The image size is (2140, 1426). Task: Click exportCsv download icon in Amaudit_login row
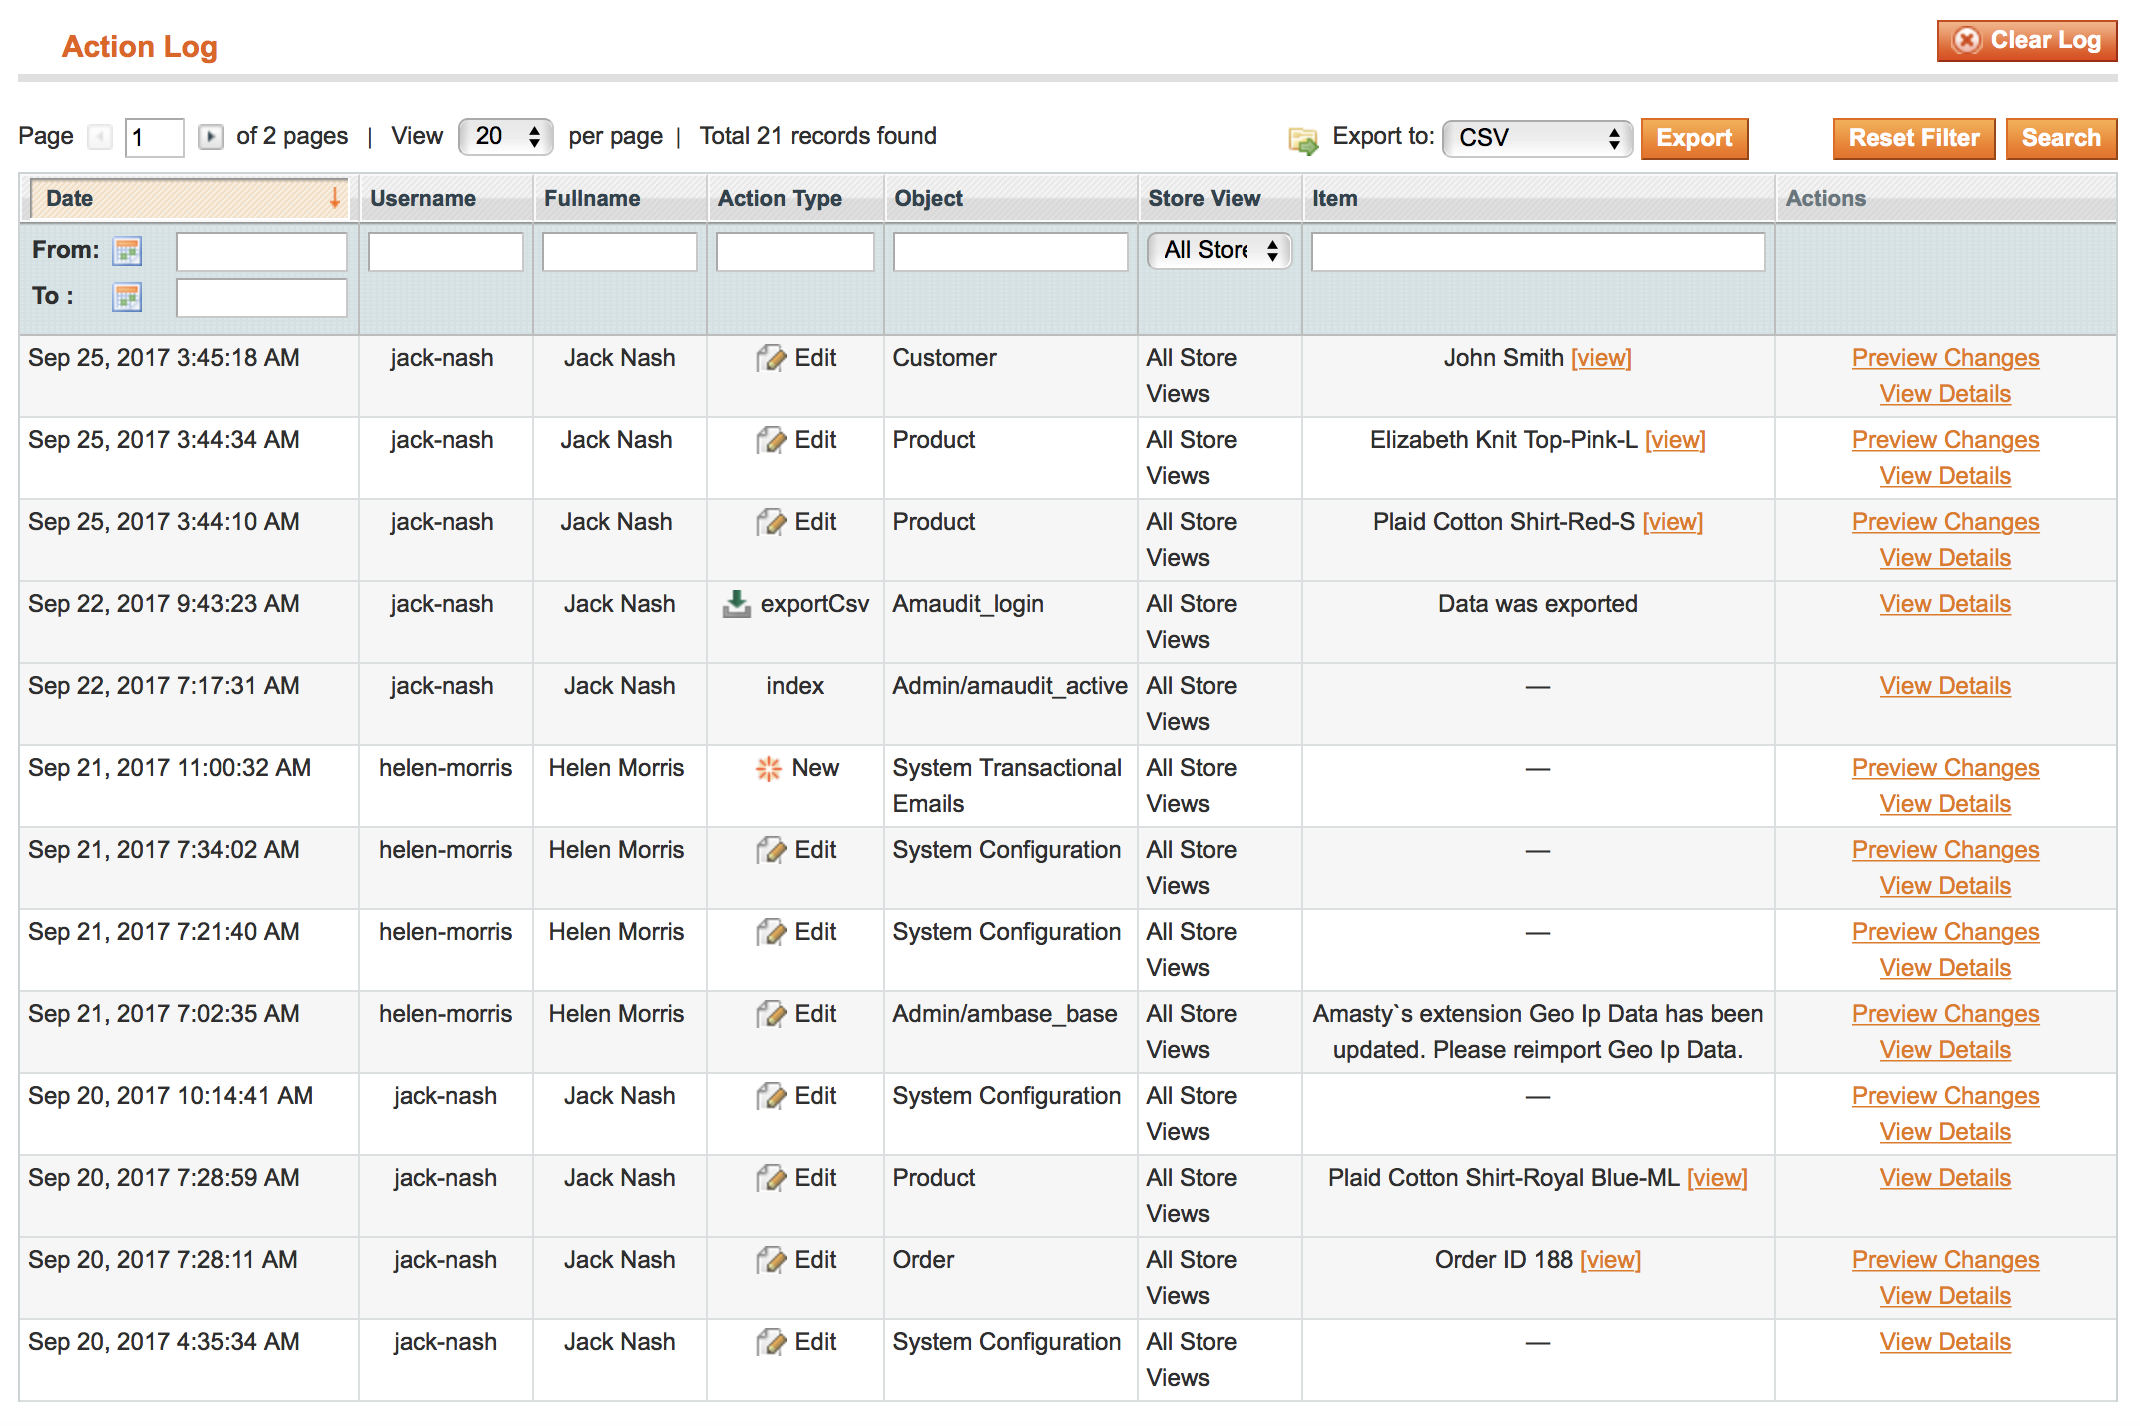737,604
